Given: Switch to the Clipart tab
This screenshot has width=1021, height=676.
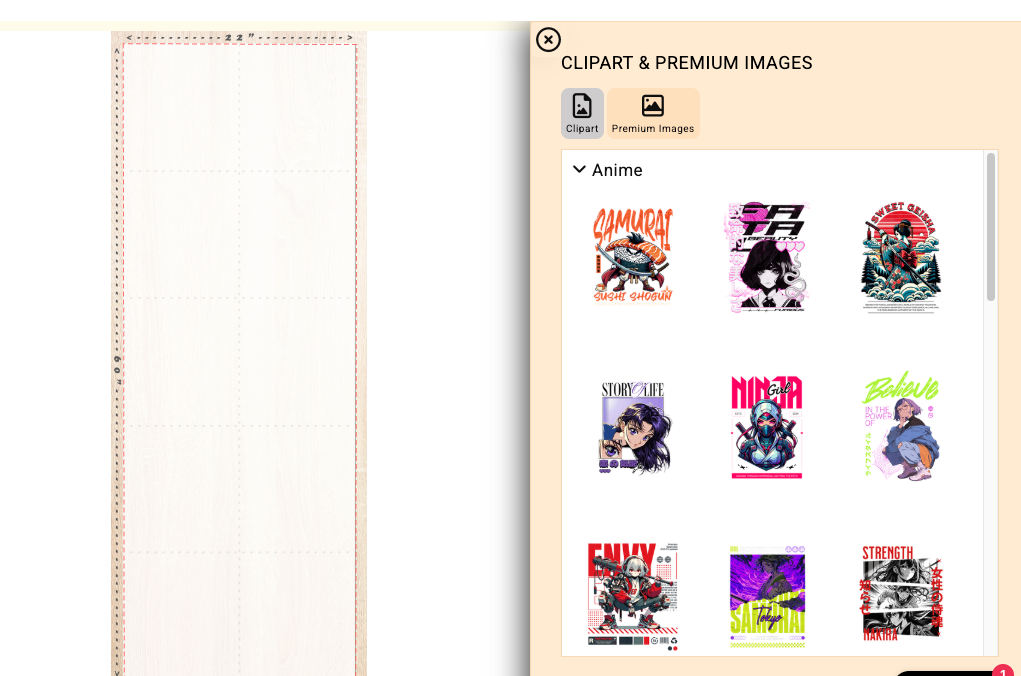Looking at the screenshot, I should coord(582,113).
